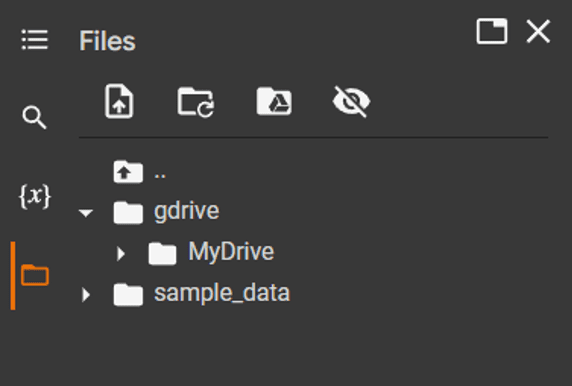
Task: Toggle show hidden files eye icon
Action: (351, 102)
